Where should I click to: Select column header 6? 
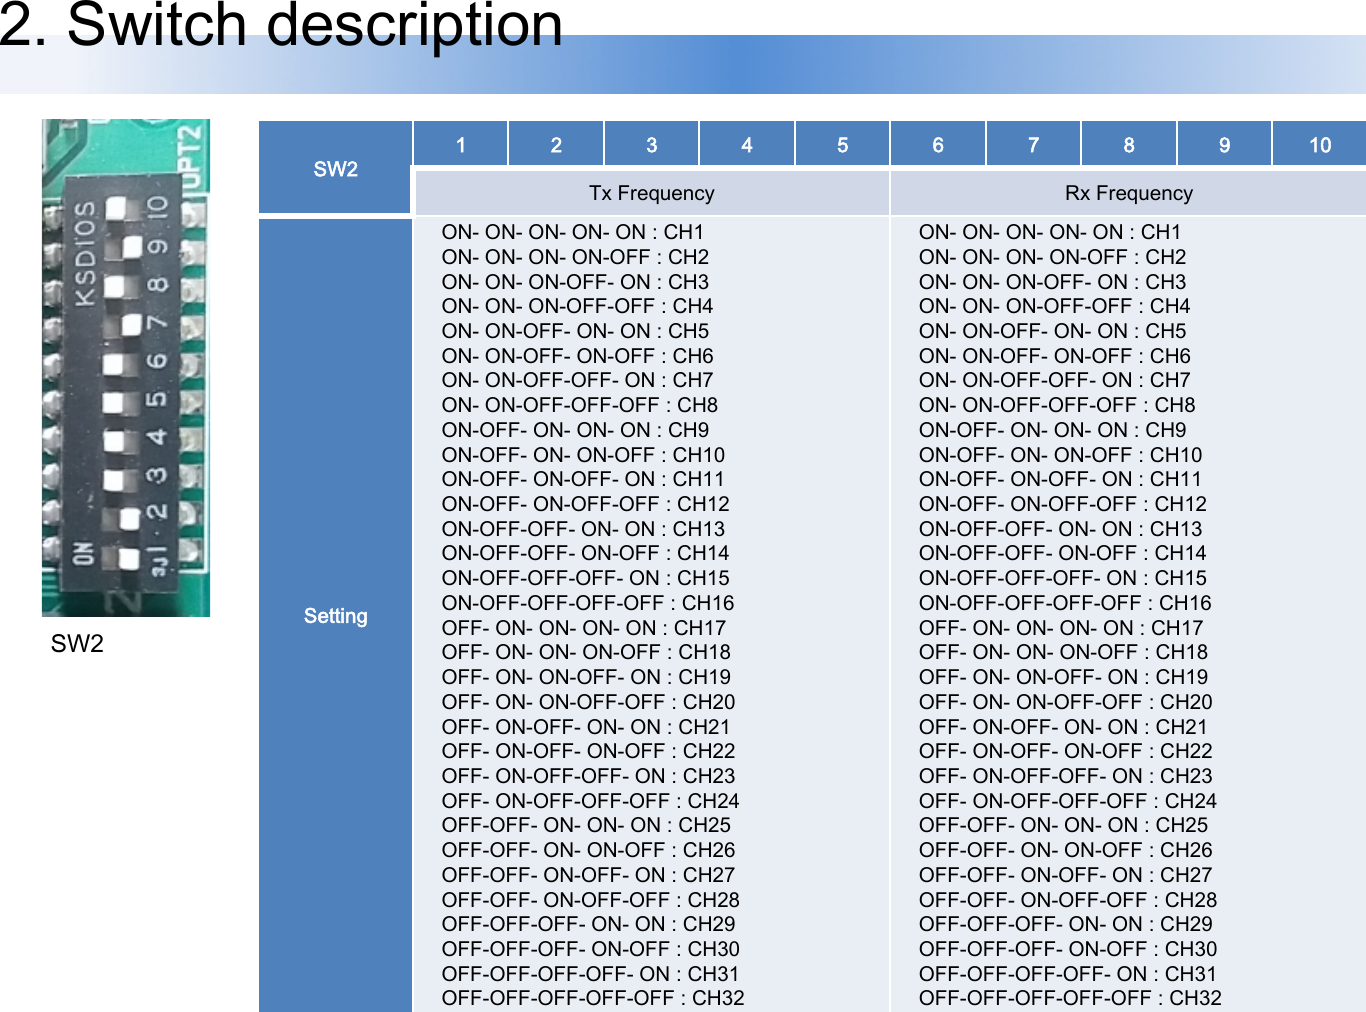point(938,143)
